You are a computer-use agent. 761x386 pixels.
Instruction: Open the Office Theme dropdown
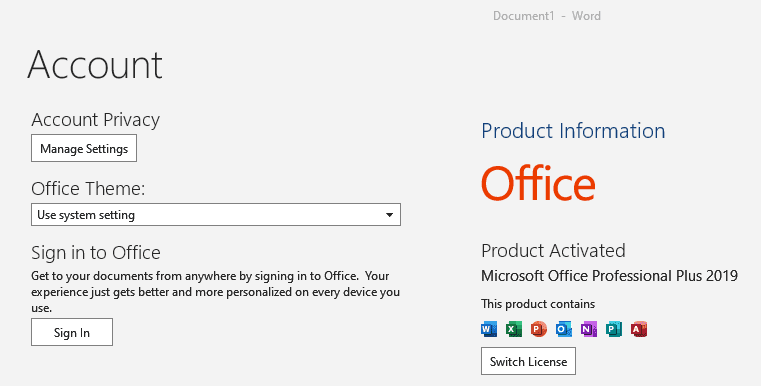(x=216, y=215)
